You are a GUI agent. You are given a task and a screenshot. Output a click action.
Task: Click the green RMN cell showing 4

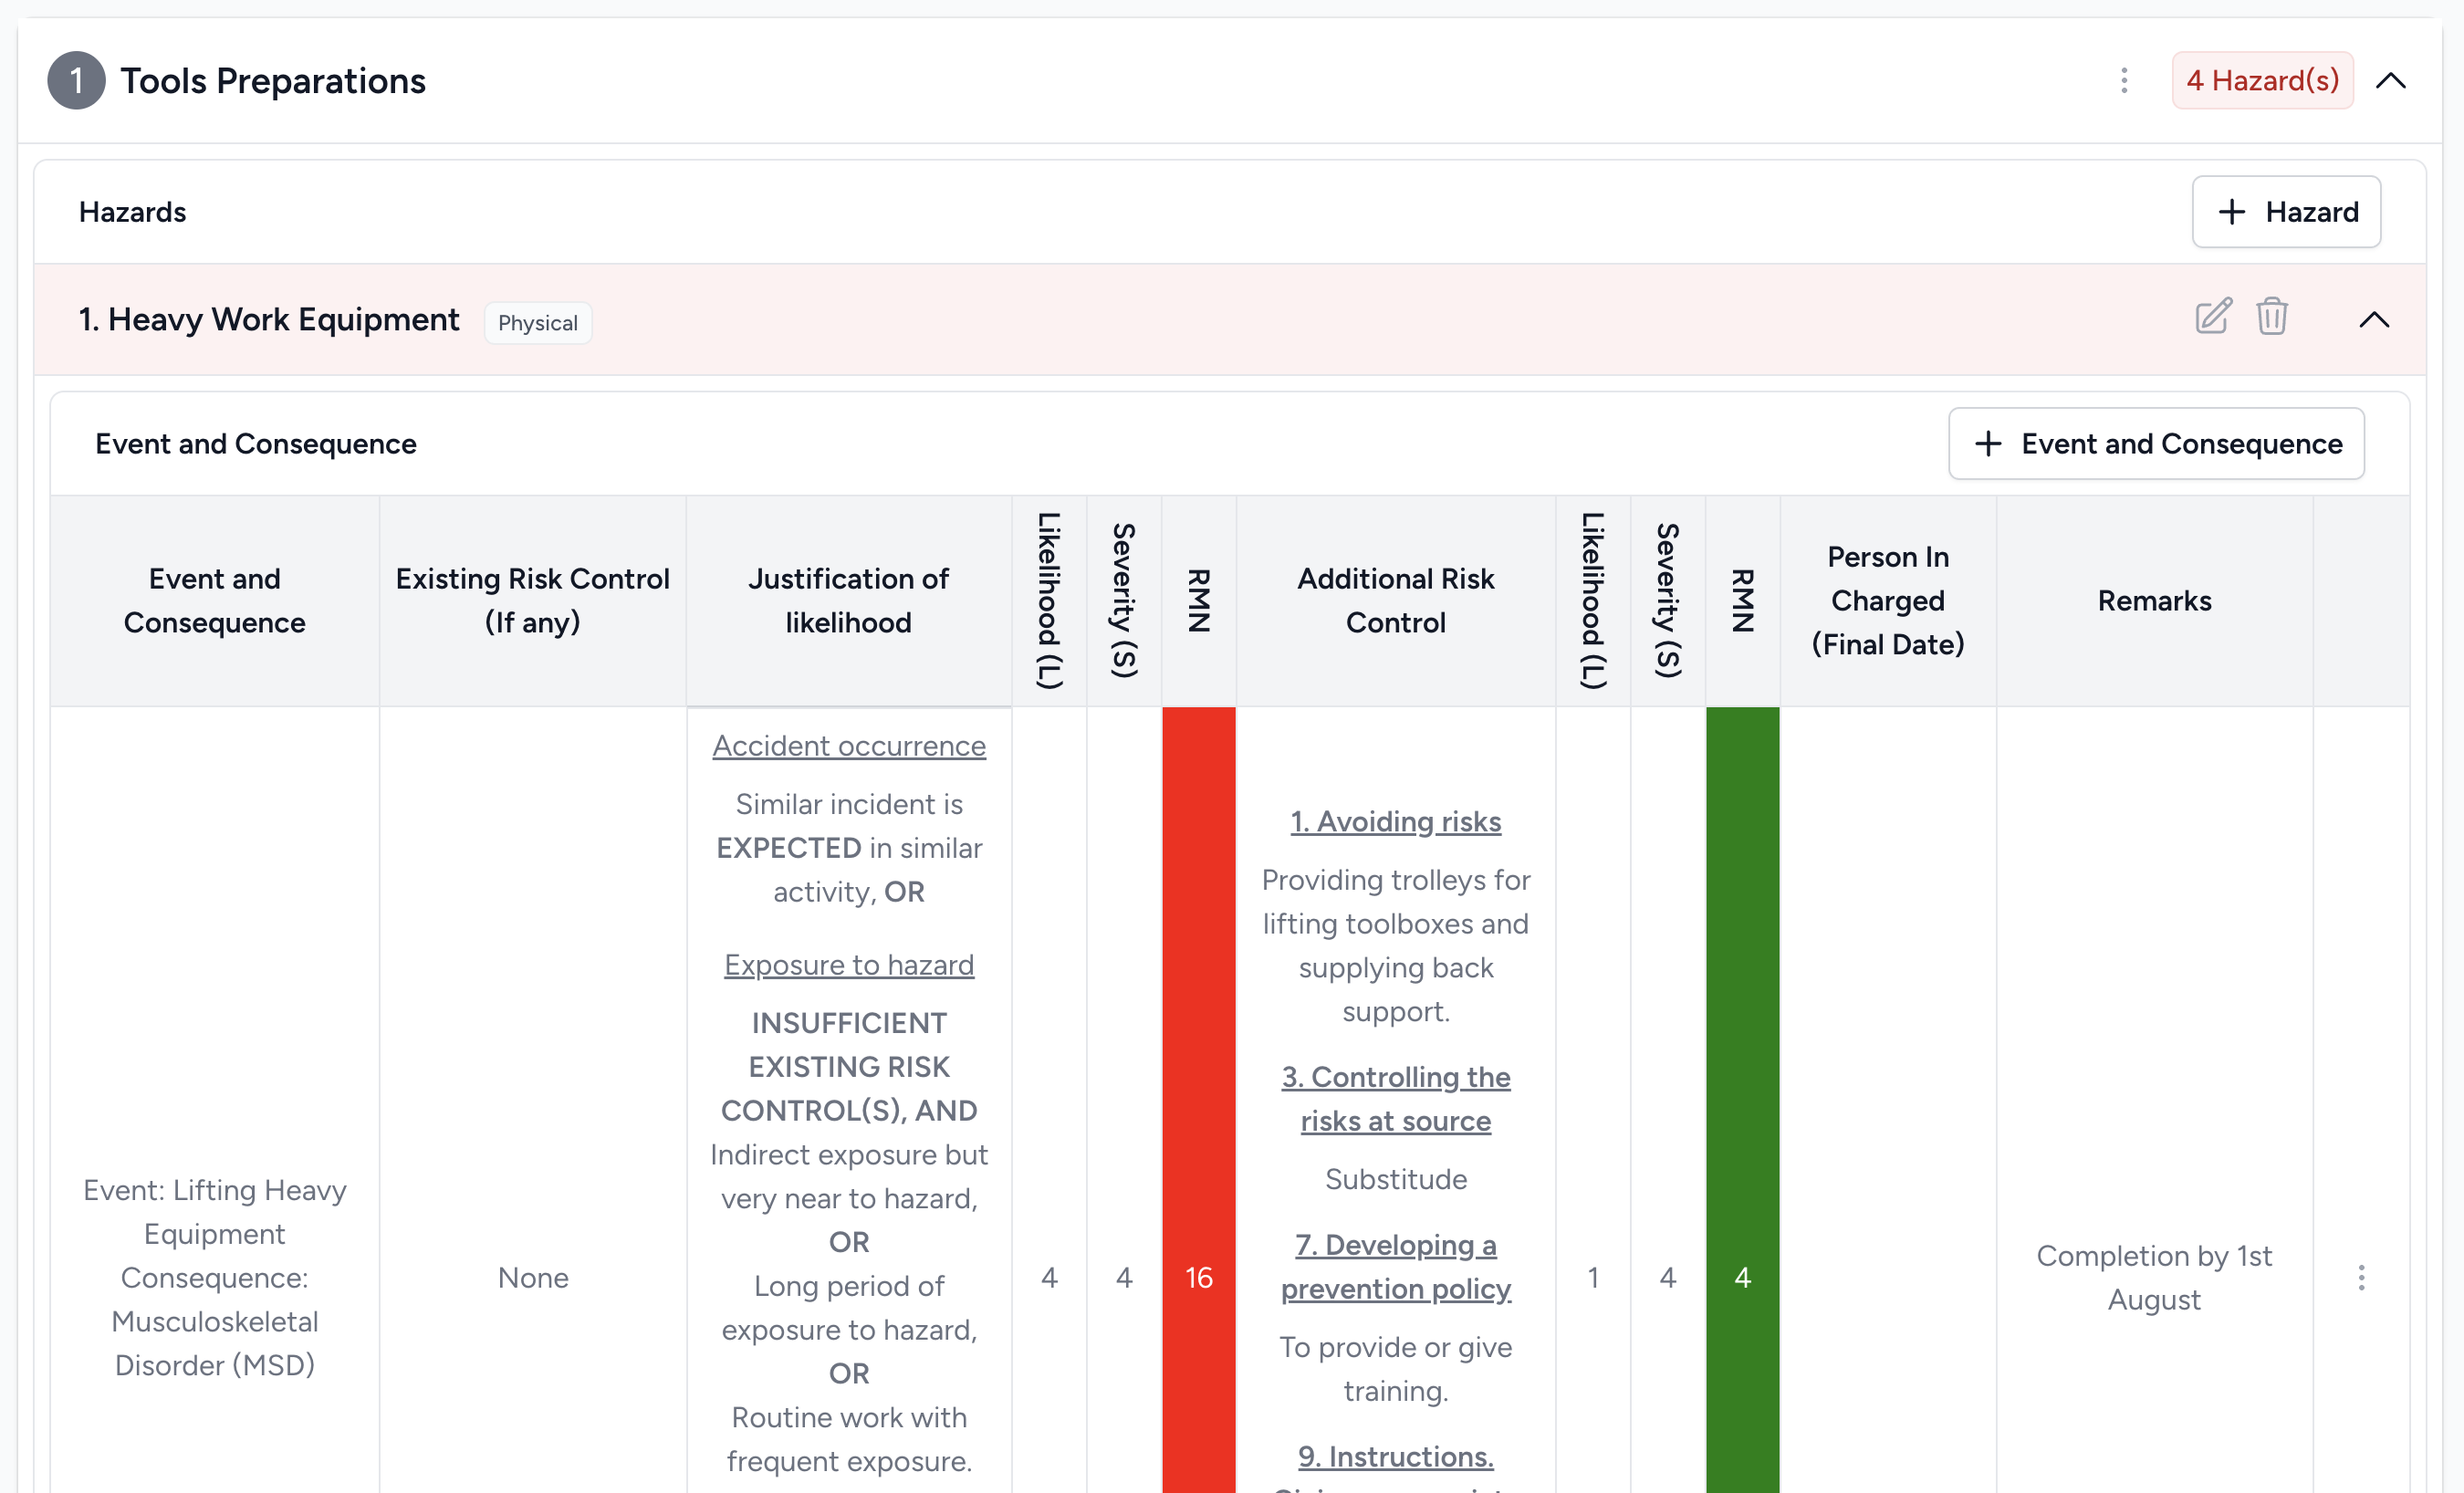pos(1742,1277)
